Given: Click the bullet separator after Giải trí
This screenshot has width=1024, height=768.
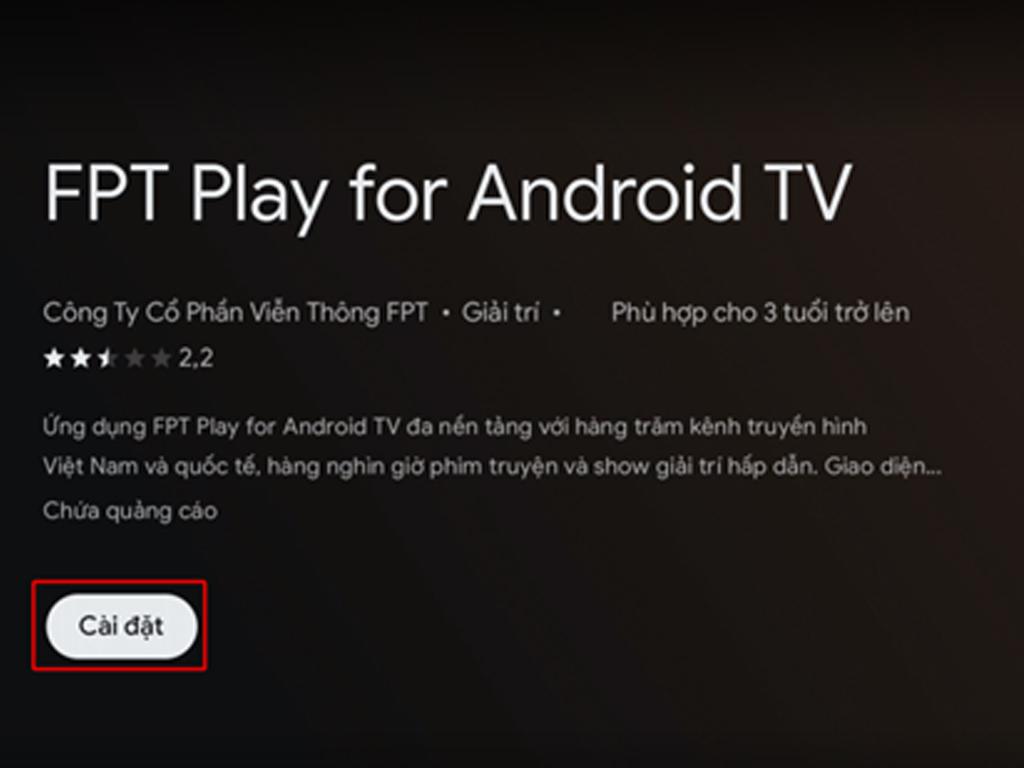Looking at the screenshot, I should pos(557,313).
